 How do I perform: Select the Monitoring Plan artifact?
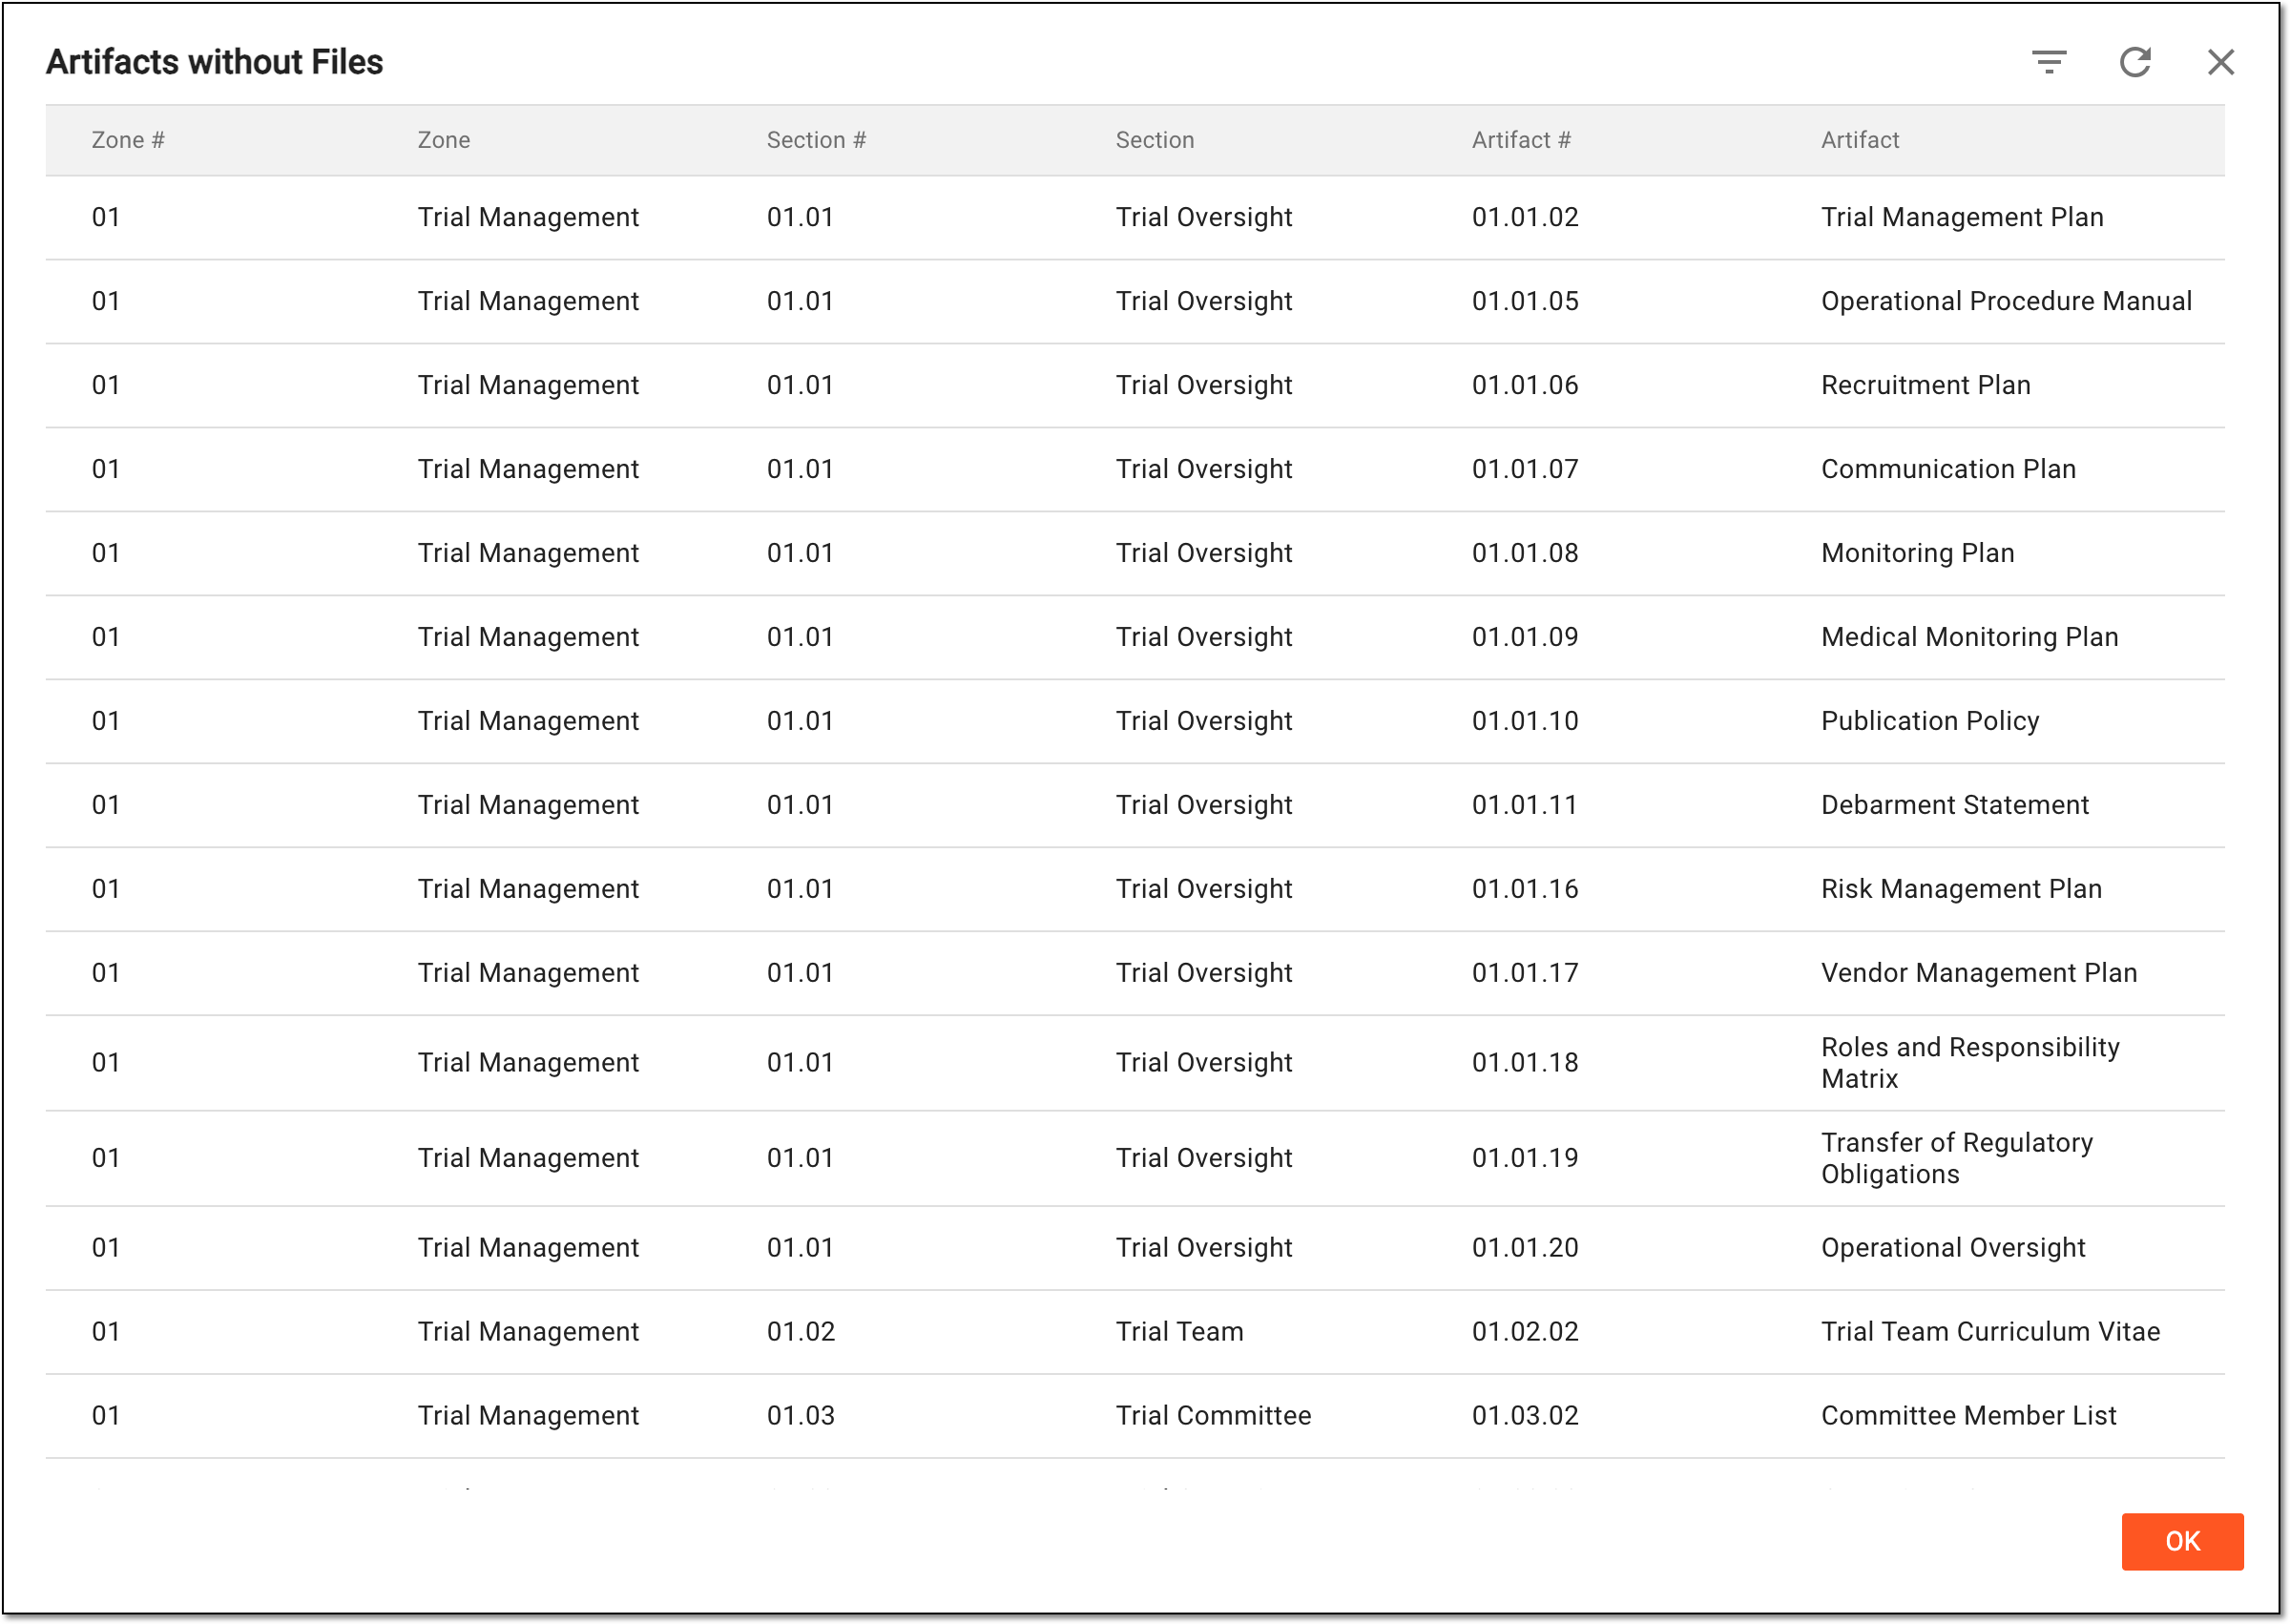pyautogui.click(x=1917, y=553)
